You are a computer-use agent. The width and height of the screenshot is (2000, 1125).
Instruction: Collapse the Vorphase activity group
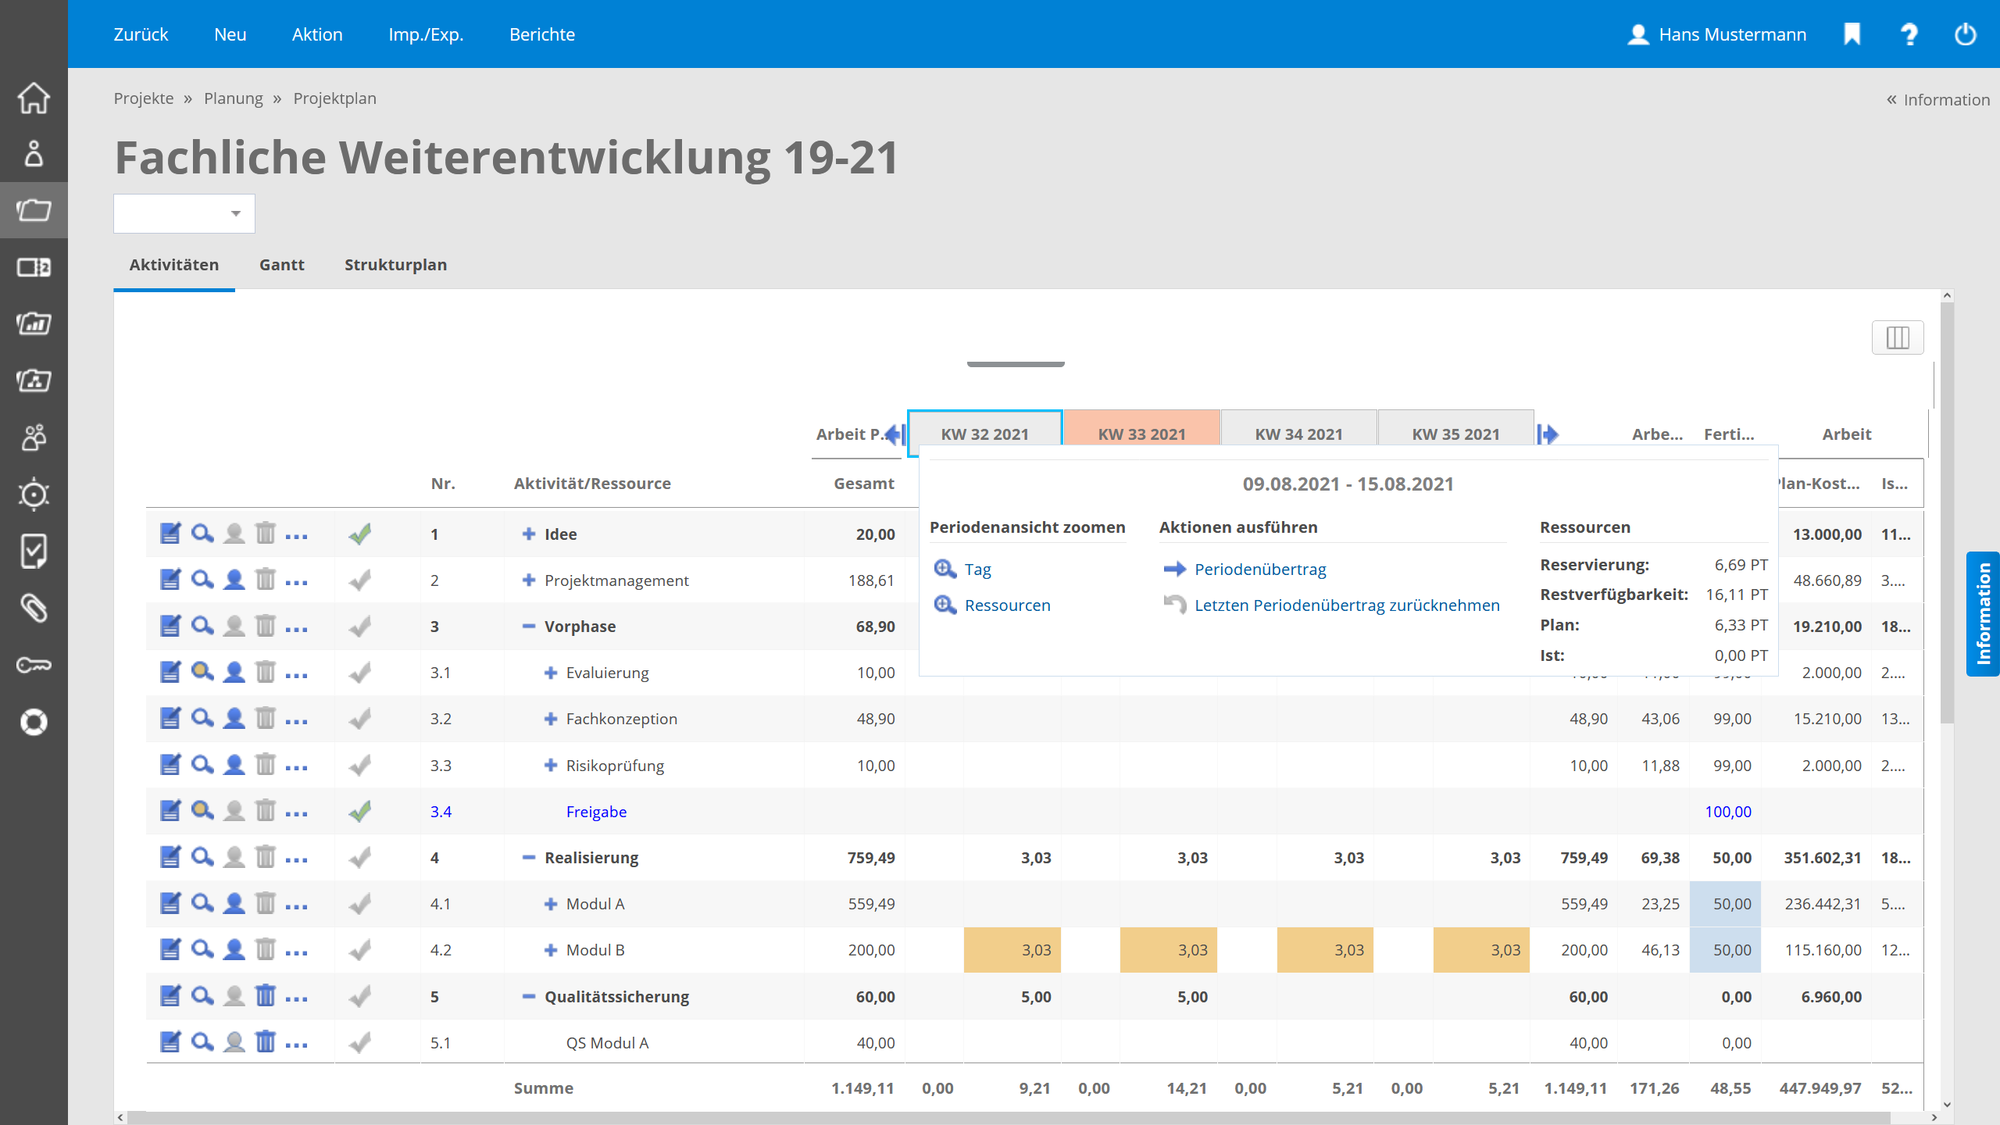click(529, 626)
